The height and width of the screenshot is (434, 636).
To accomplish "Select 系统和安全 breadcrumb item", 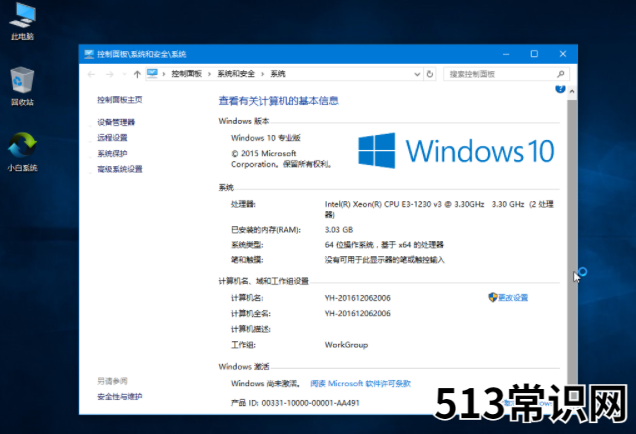I will (236, 74).
